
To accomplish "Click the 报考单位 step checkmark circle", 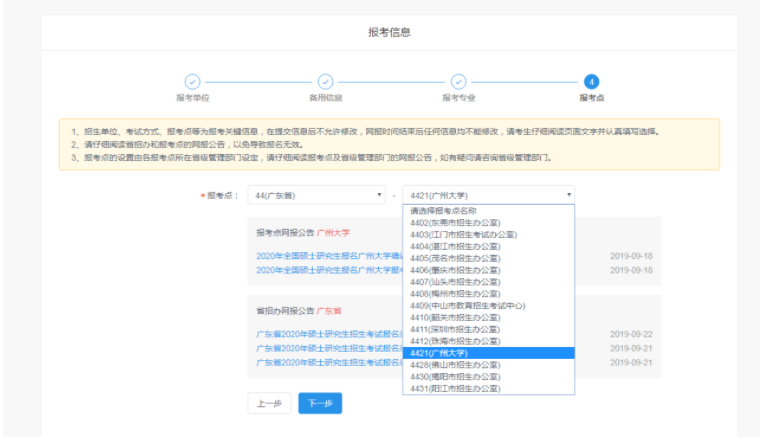I will [x=192, y=82].
